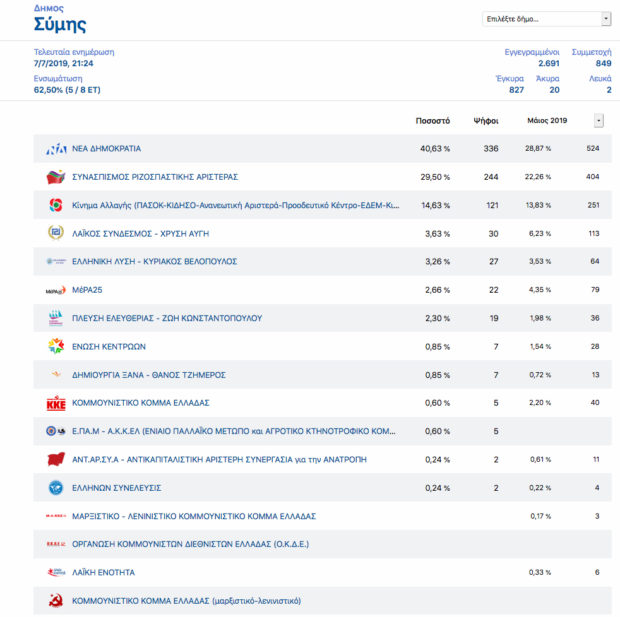
Task: Click the 14,63 % percentage cell
Action: click(x=435, y=205)
